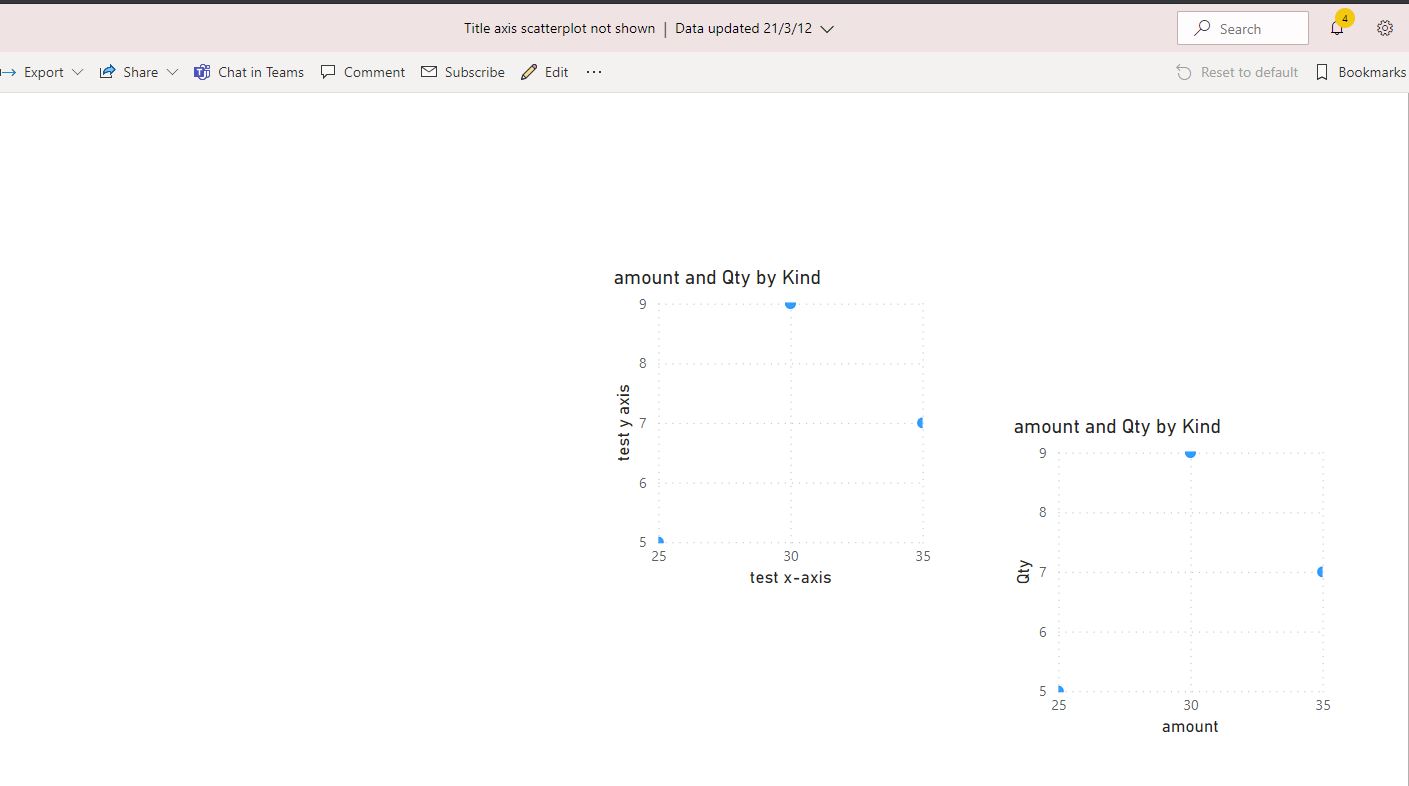Click the 'amount' x-axis label
Screen dimensions: 1409x786
1190,727
